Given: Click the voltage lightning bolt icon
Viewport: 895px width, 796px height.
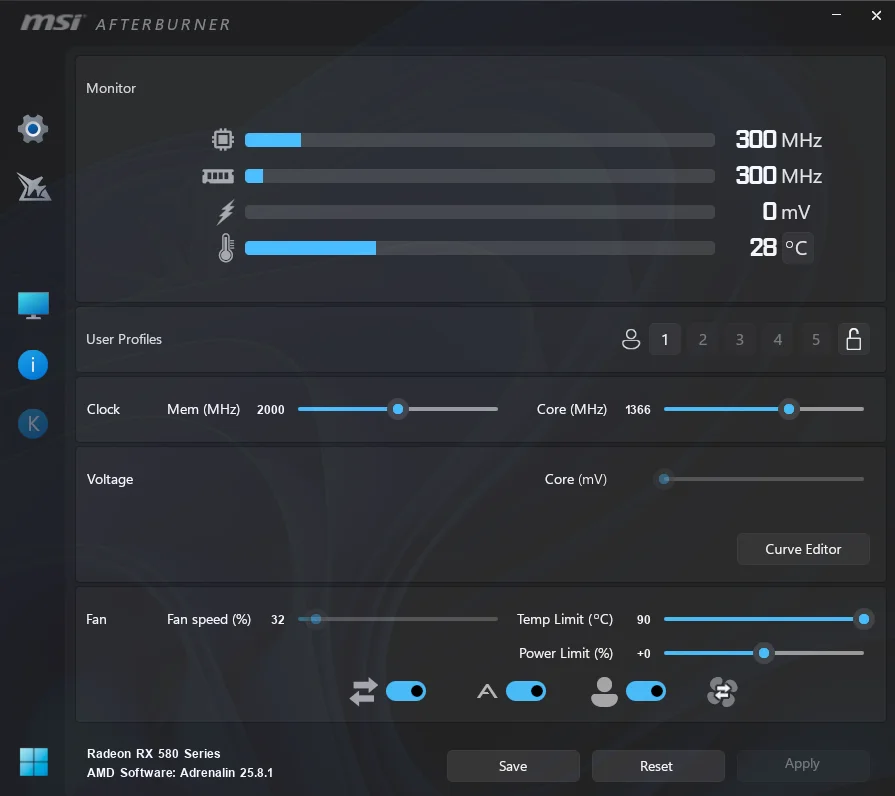Looking at the screenshot, I should (226, 212).
